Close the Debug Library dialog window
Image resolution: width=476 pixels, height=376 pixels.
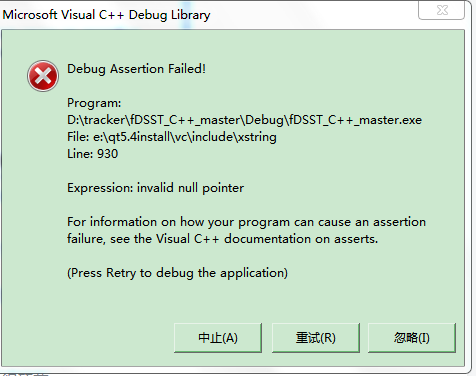click(442, 10)
